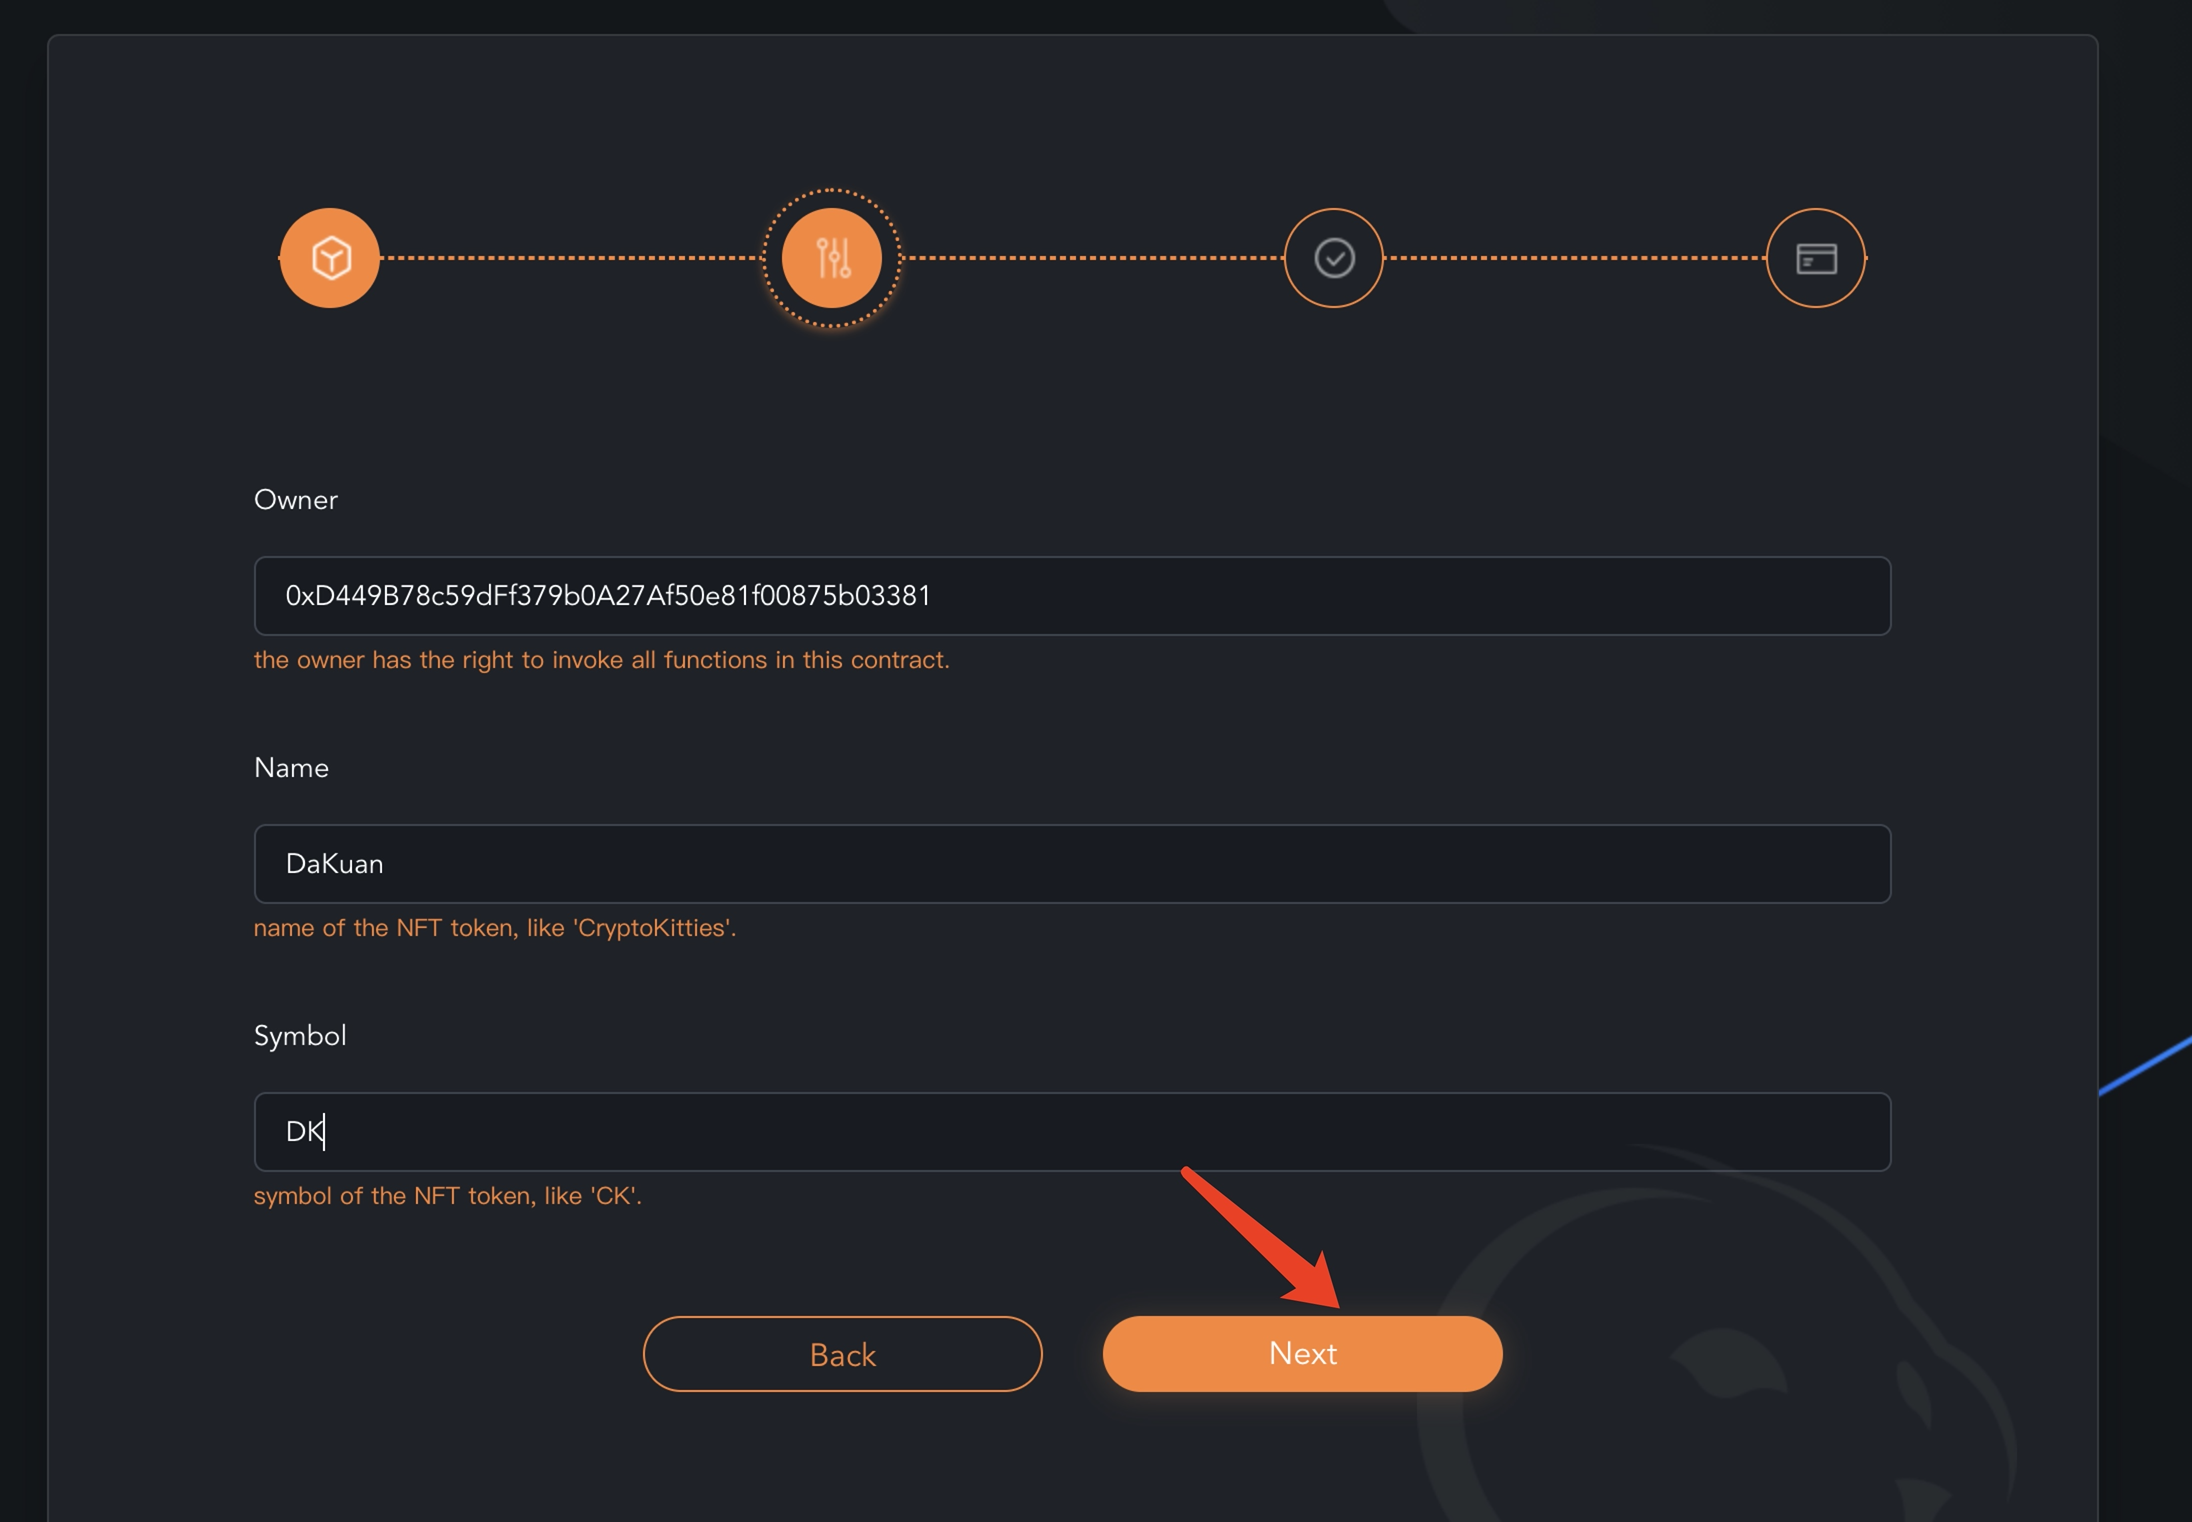The width and height of the screenshot is (2192, 1522).
Task: Click dotted progress line before the checkmark step
Action: 1090,258
